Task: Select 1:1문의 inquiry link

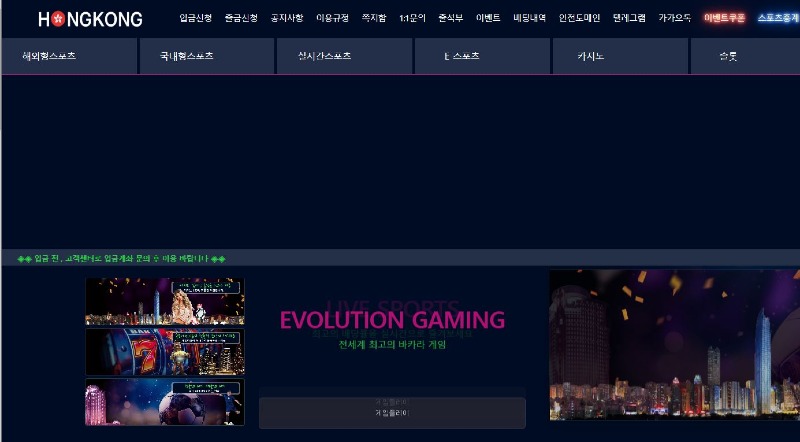Action: (412, 18)
